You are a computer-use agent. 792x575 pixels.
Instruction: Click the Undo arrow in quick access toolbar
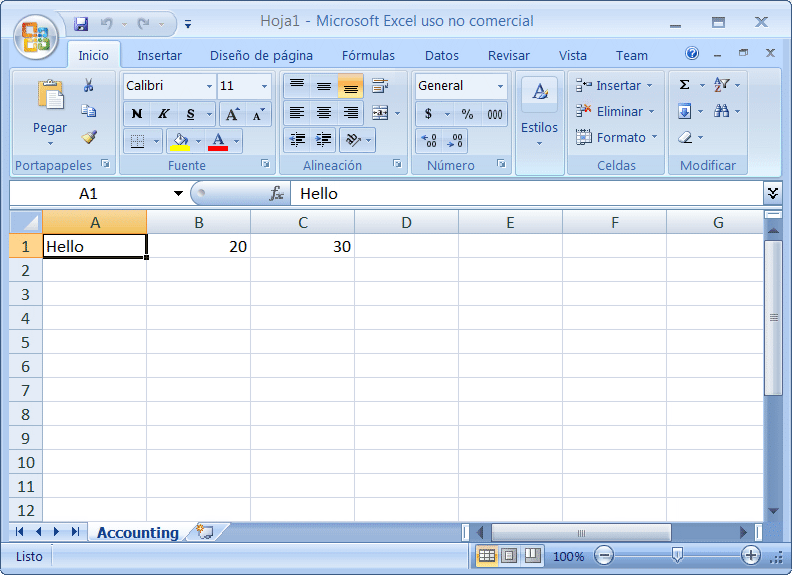coord(106,23)
